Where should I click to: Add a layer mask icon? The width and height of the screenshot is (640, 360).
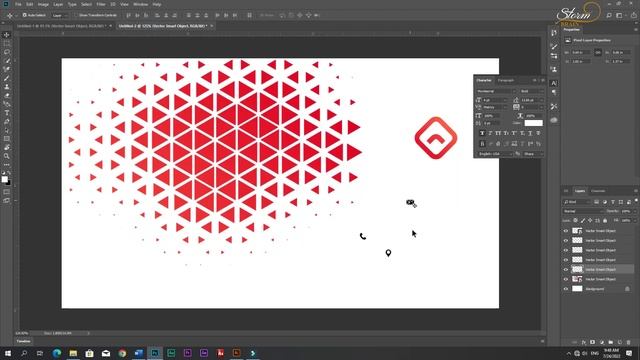(593, 342)
